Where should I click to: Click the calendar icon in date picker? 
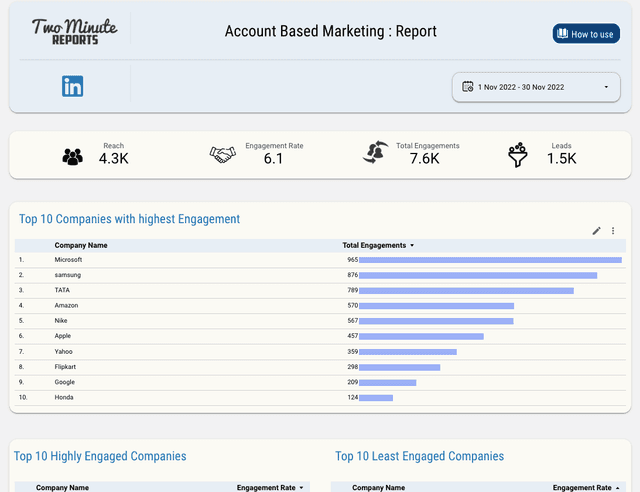coord(467,87)
